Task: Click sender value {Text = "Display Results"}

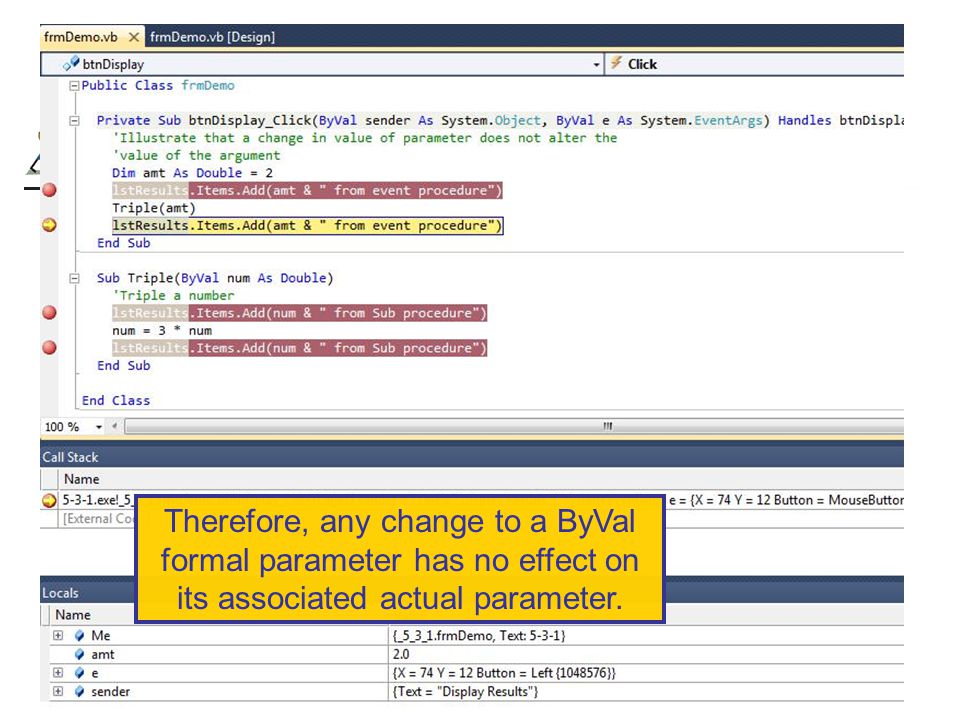Action: pos(465,691)
